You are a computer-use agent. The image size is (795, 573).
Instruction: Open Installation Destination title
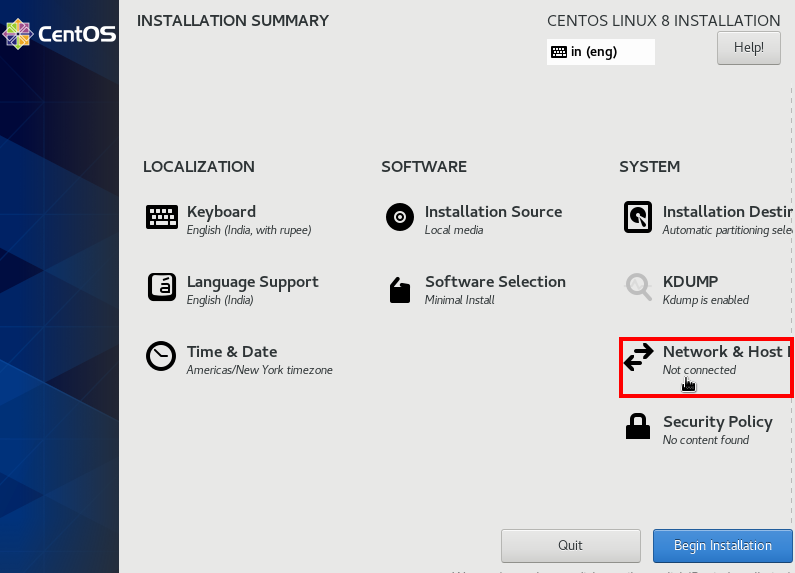tap(728, 211)
